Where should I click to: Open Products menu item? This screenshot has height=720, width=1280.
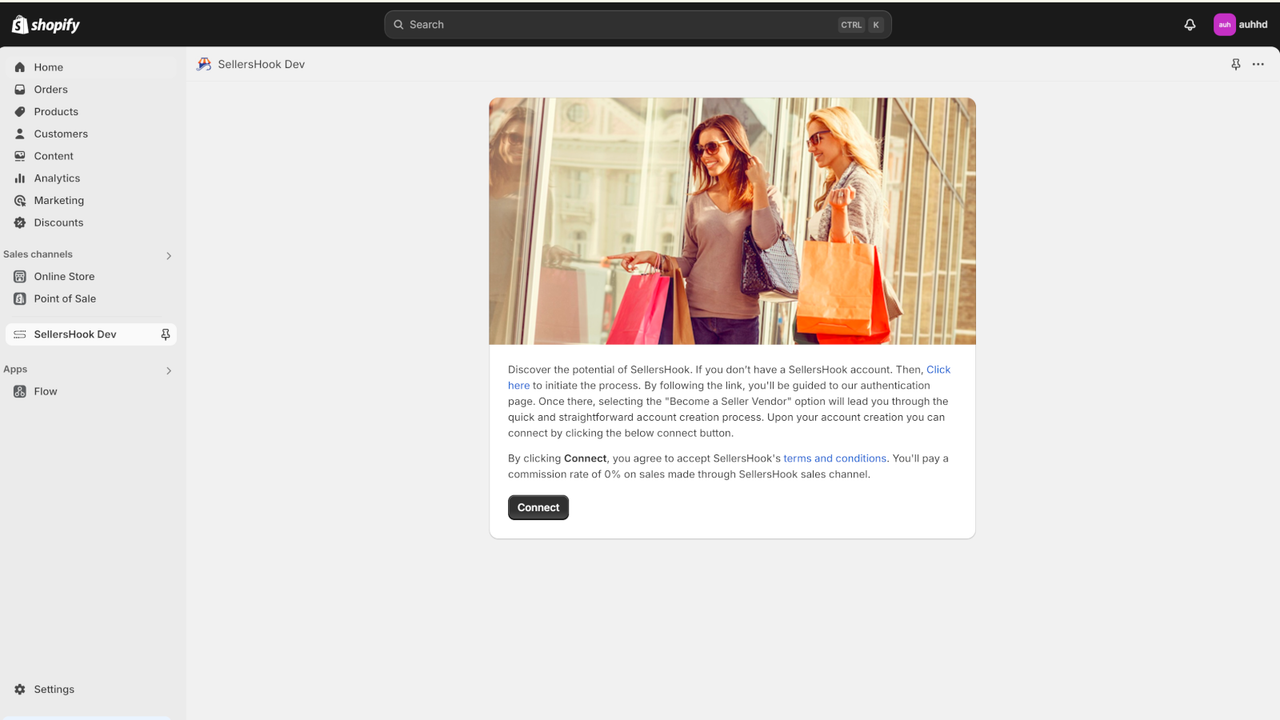click(x=92, y=111)
